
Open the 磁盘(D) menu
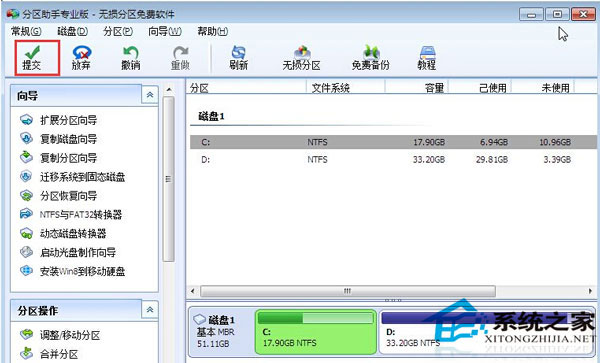click(72, 31)
